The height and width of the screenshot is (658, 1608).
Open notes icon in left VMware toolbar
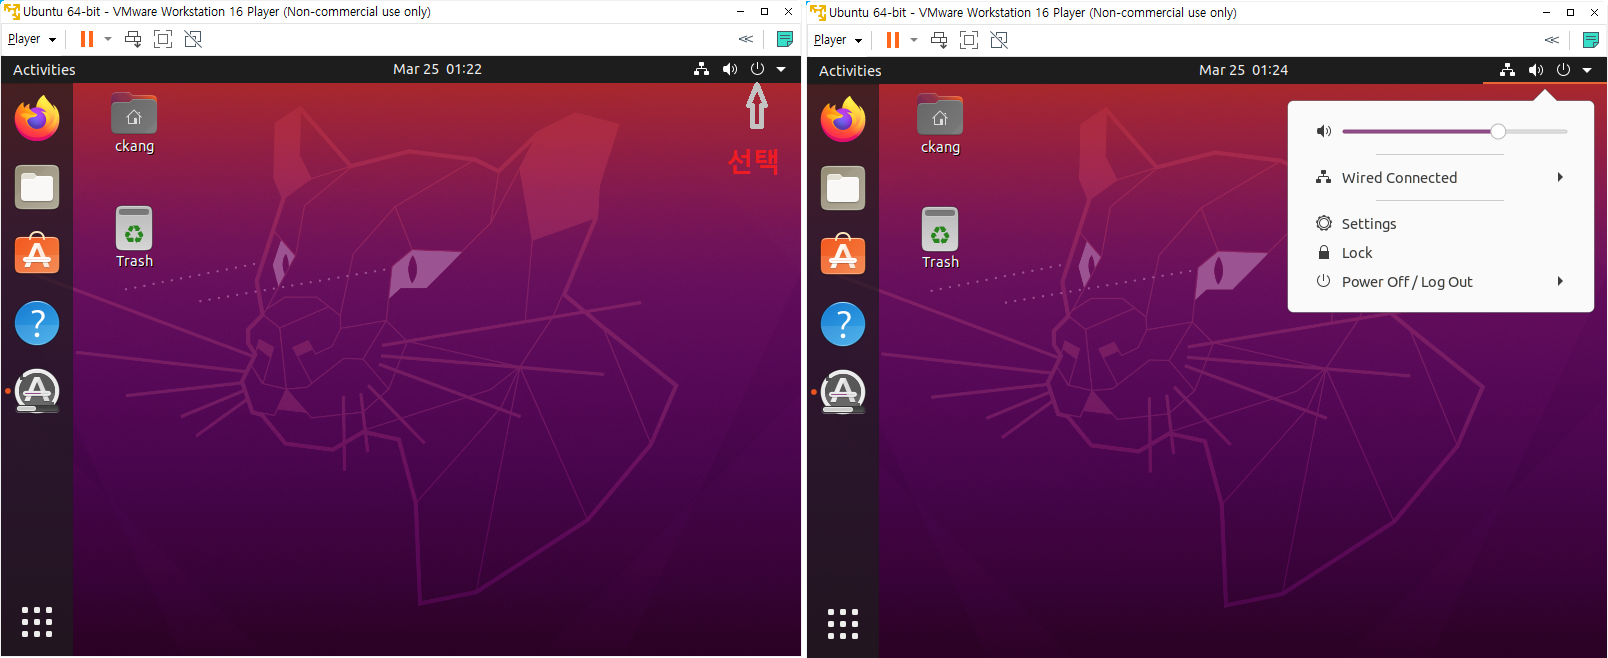tap(785, 39)
